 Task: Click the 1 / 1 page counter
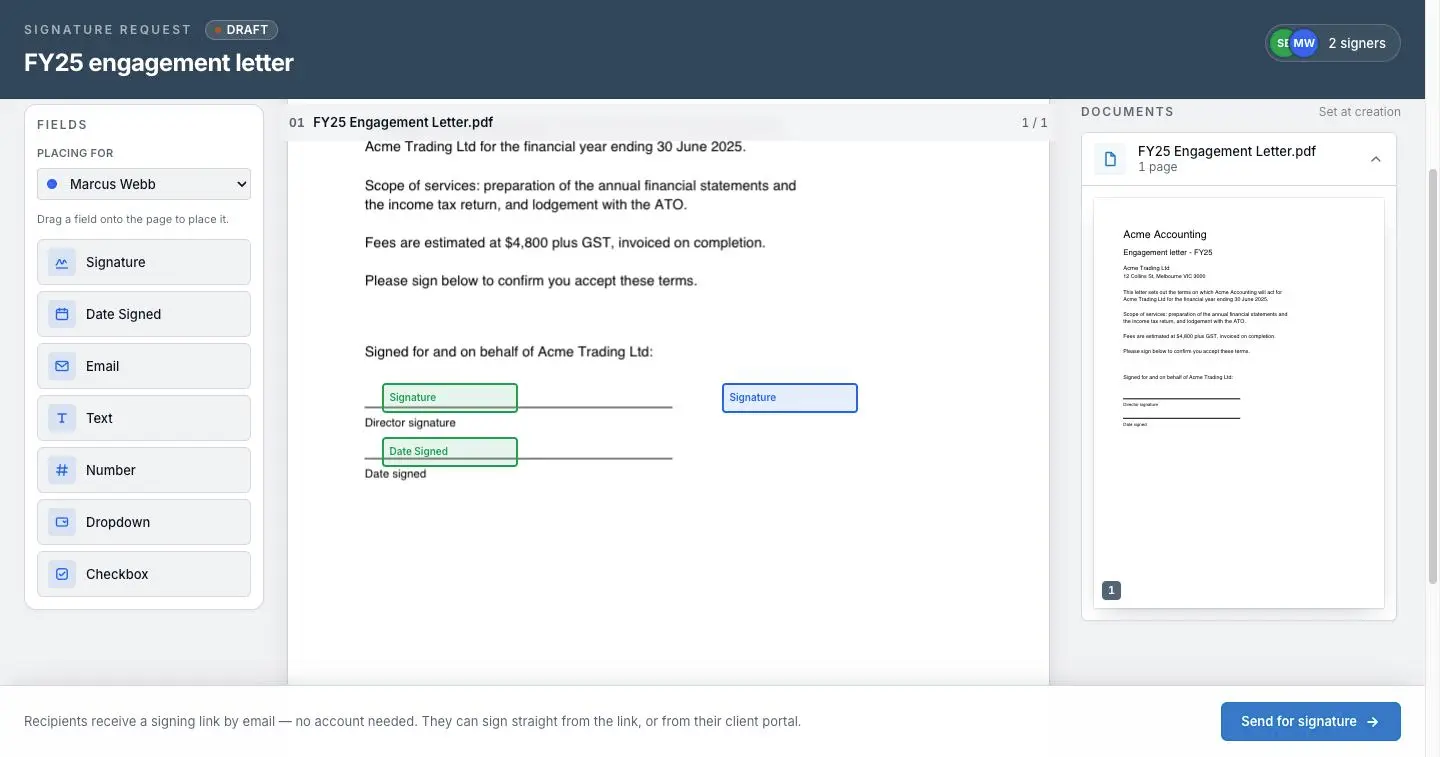(x=1034, y=123)
